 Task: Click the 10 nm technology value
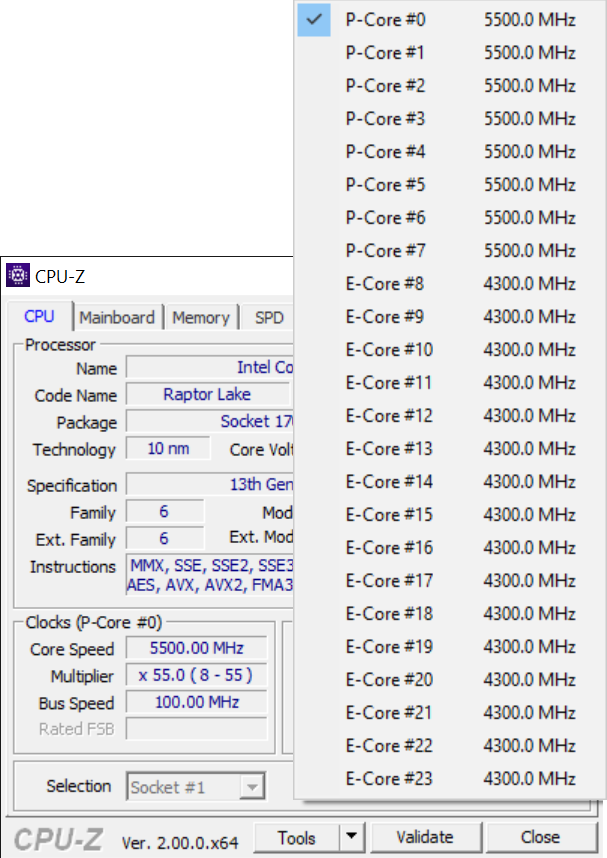(x=168, y=449)
